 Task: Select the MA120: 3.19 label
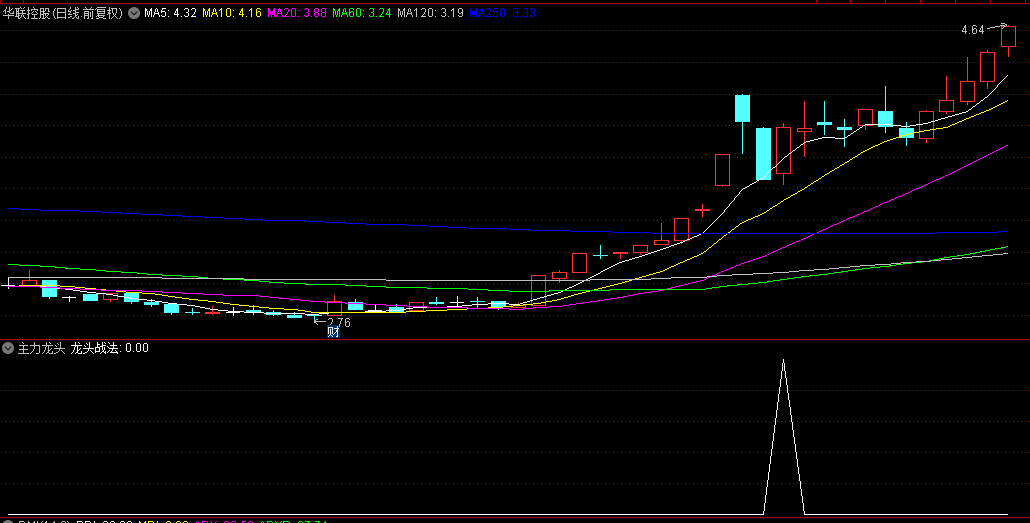pos(430,13)
